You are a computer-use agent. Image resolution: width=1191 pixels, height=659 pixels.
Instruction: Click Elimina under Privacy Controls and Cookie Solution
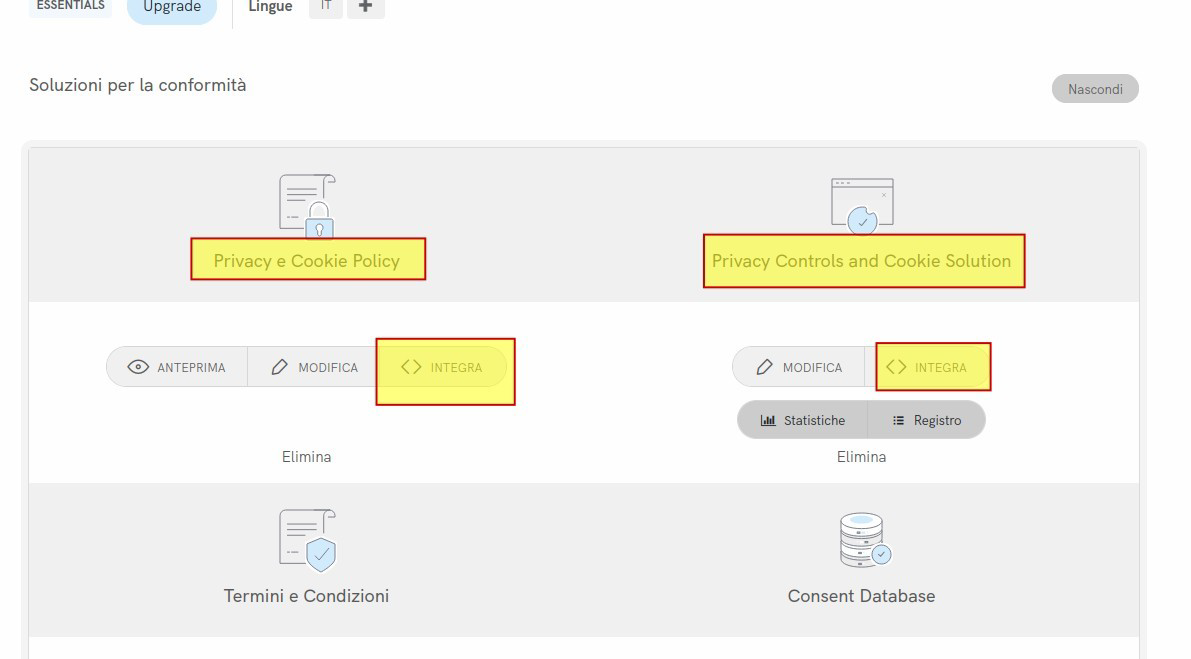pyautogui.click(x=861, y=457)
